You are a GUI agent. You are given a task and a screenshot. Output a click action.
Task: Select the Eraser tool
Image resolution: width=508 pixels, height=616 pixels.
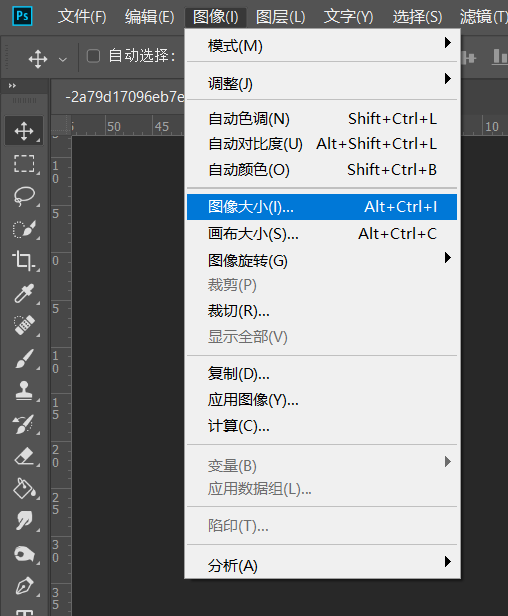(24, 456)
